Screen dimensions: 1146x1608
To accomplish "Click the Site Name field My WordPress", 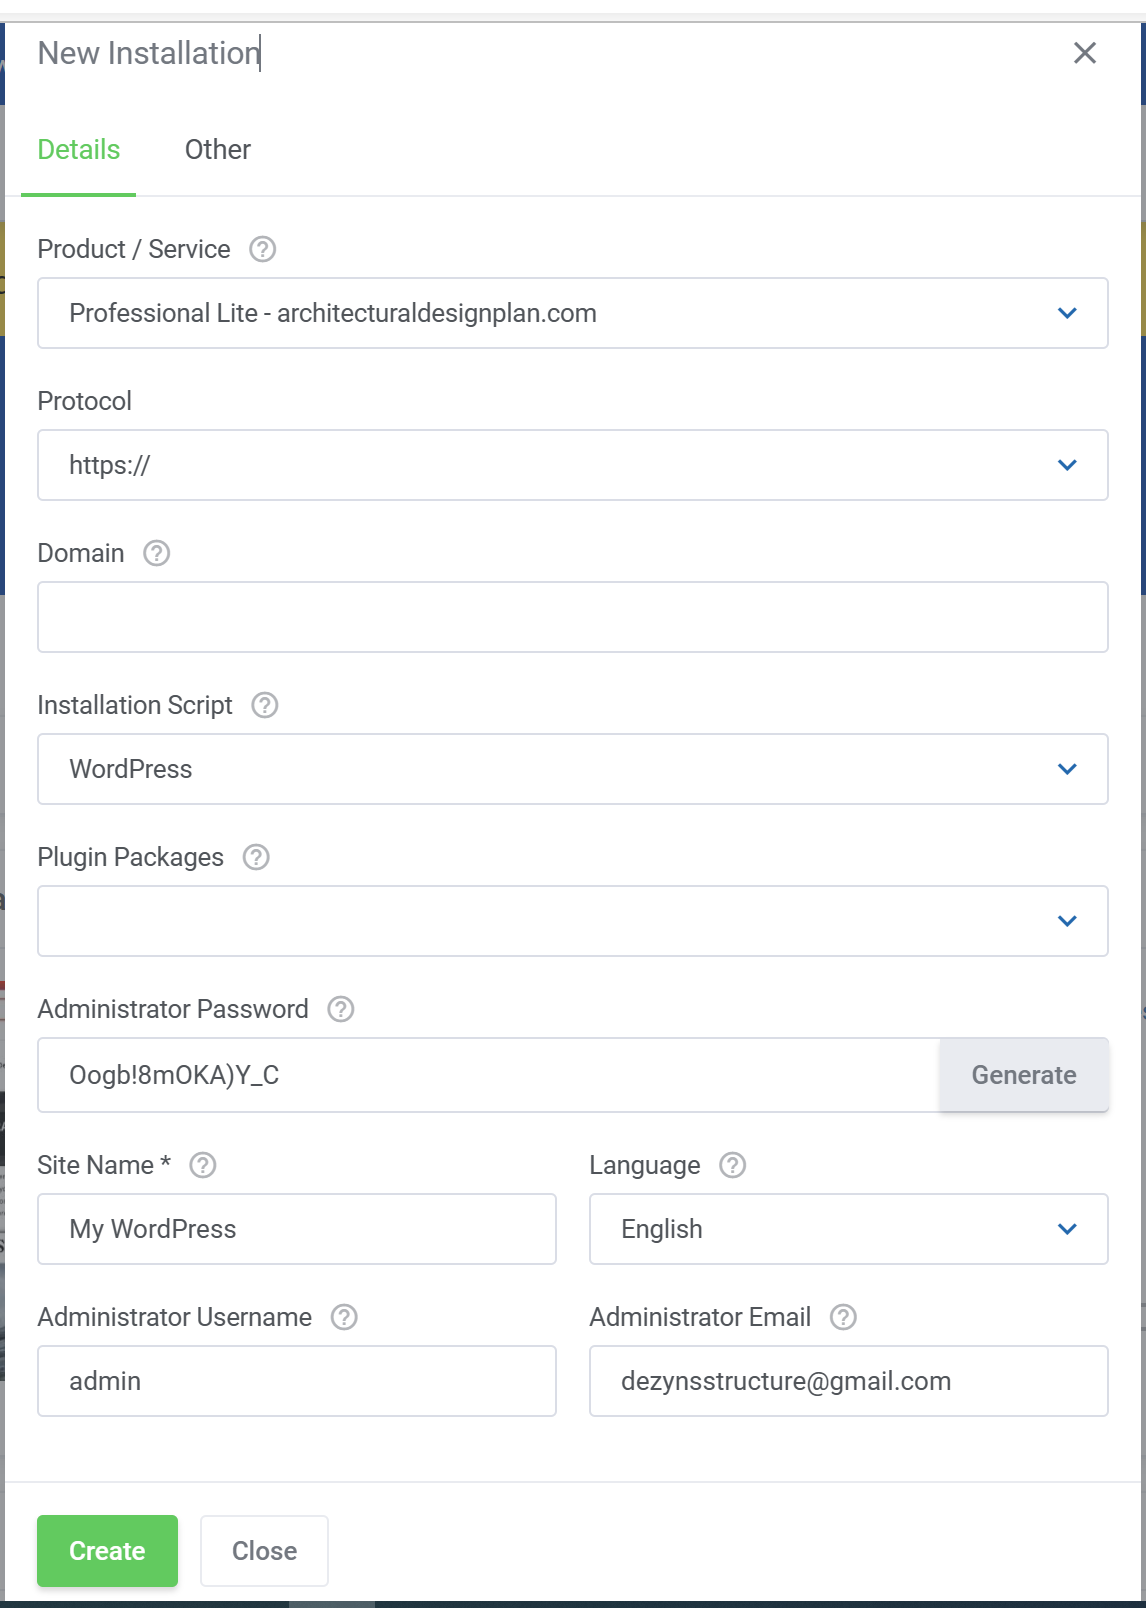I will tap(297, 1229).
